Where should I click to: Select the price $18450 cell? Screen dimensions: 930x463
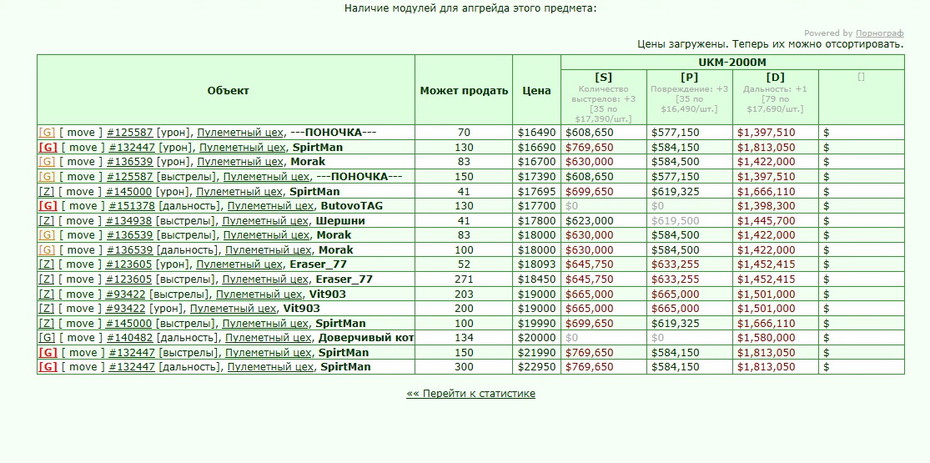coord(537,279)
